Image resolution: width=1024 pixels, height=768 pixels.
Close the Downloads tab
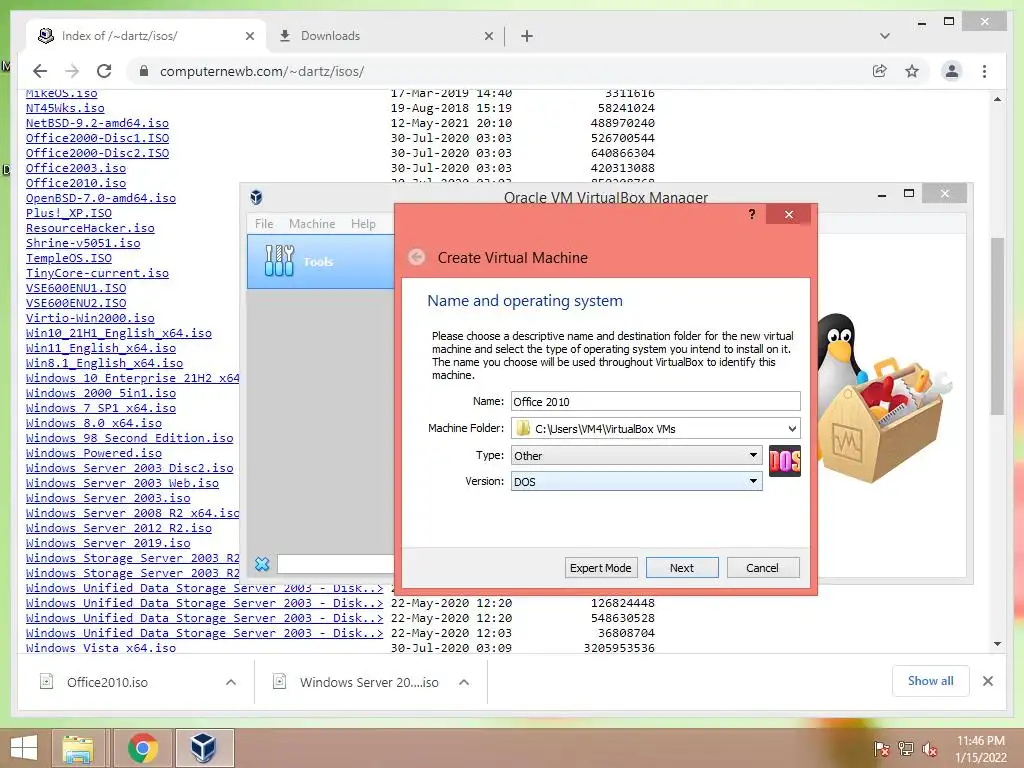click(488, 36)
